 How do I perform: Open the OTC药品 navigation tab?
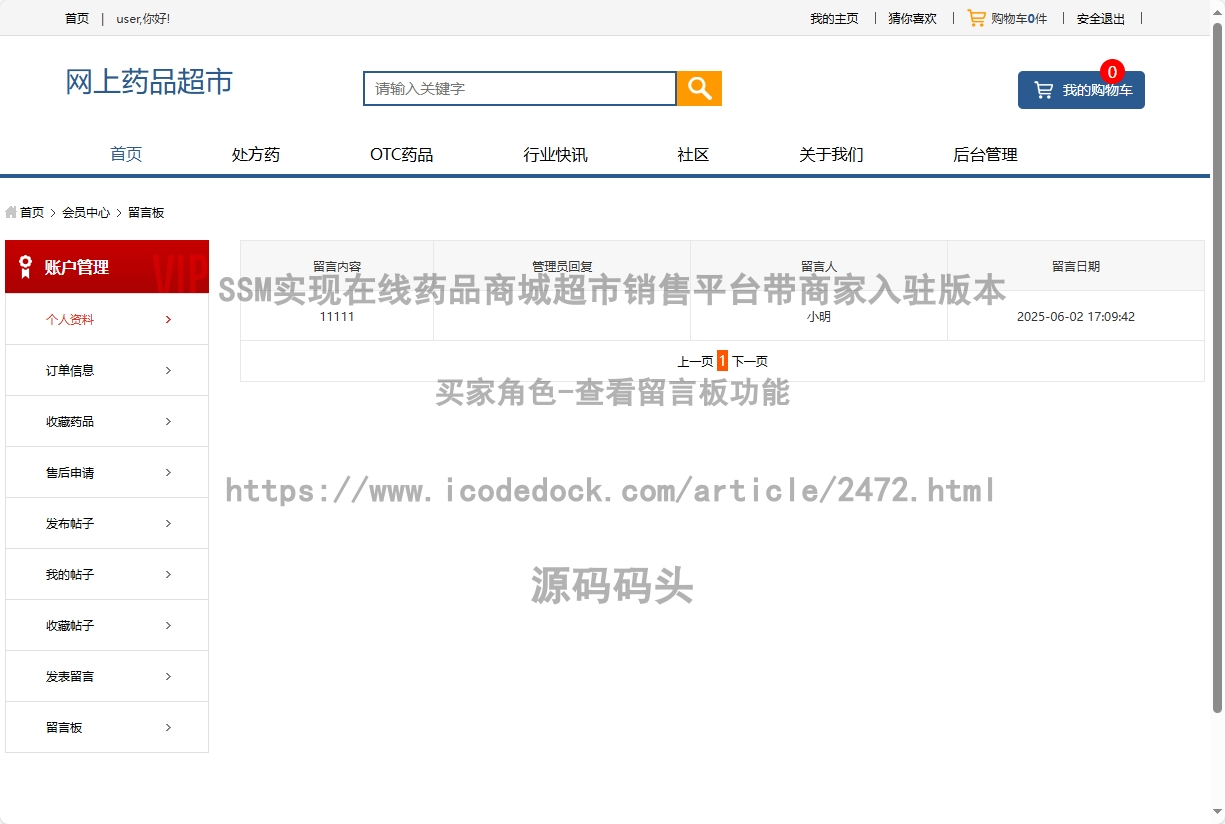click(401, 155)
